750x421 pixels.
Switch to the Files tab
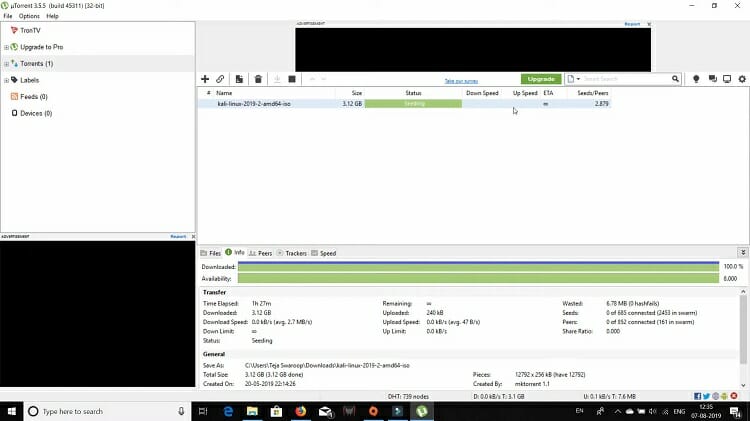tap(210, 253)
